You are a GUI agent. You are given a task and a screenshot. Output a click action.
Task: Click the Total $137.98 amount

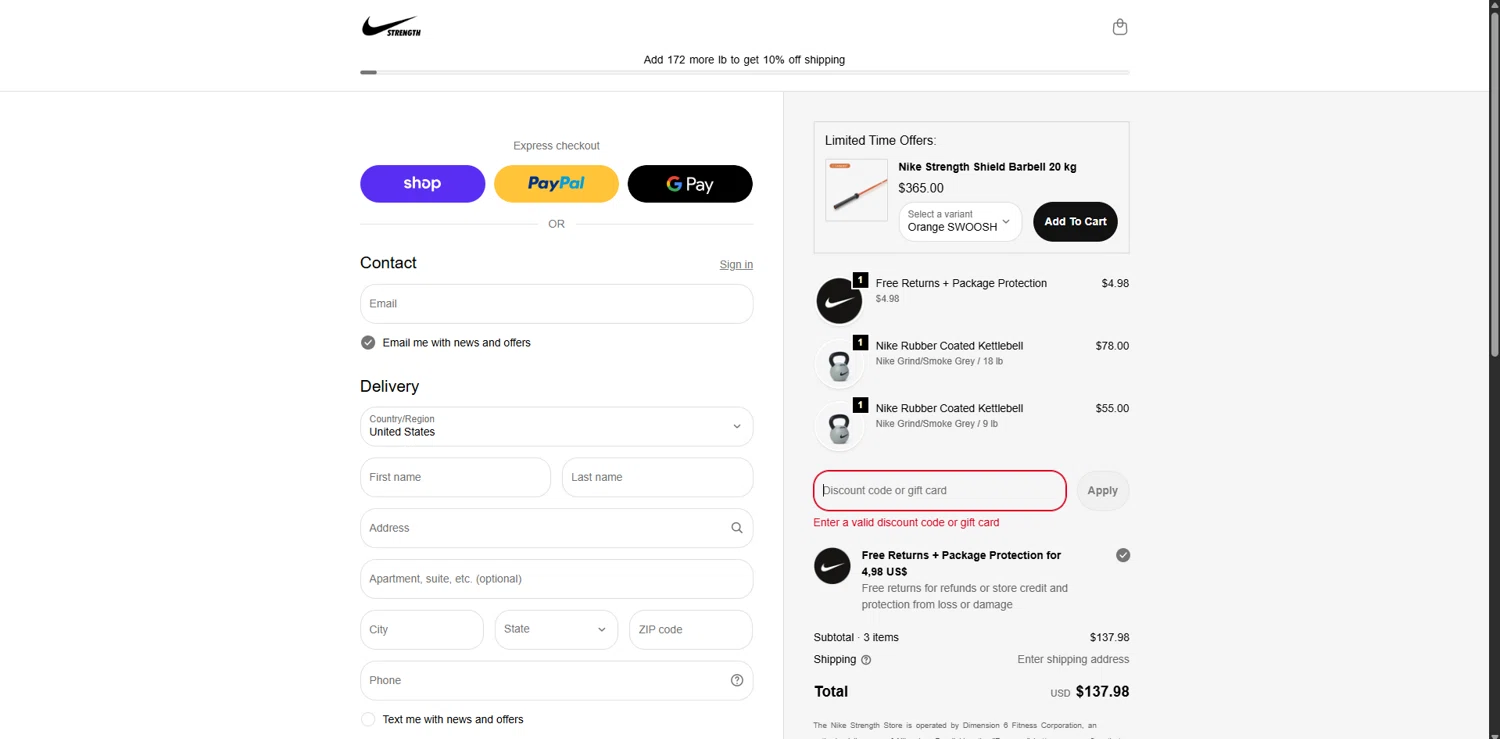pyautogui.click(x=1102, y=692)
